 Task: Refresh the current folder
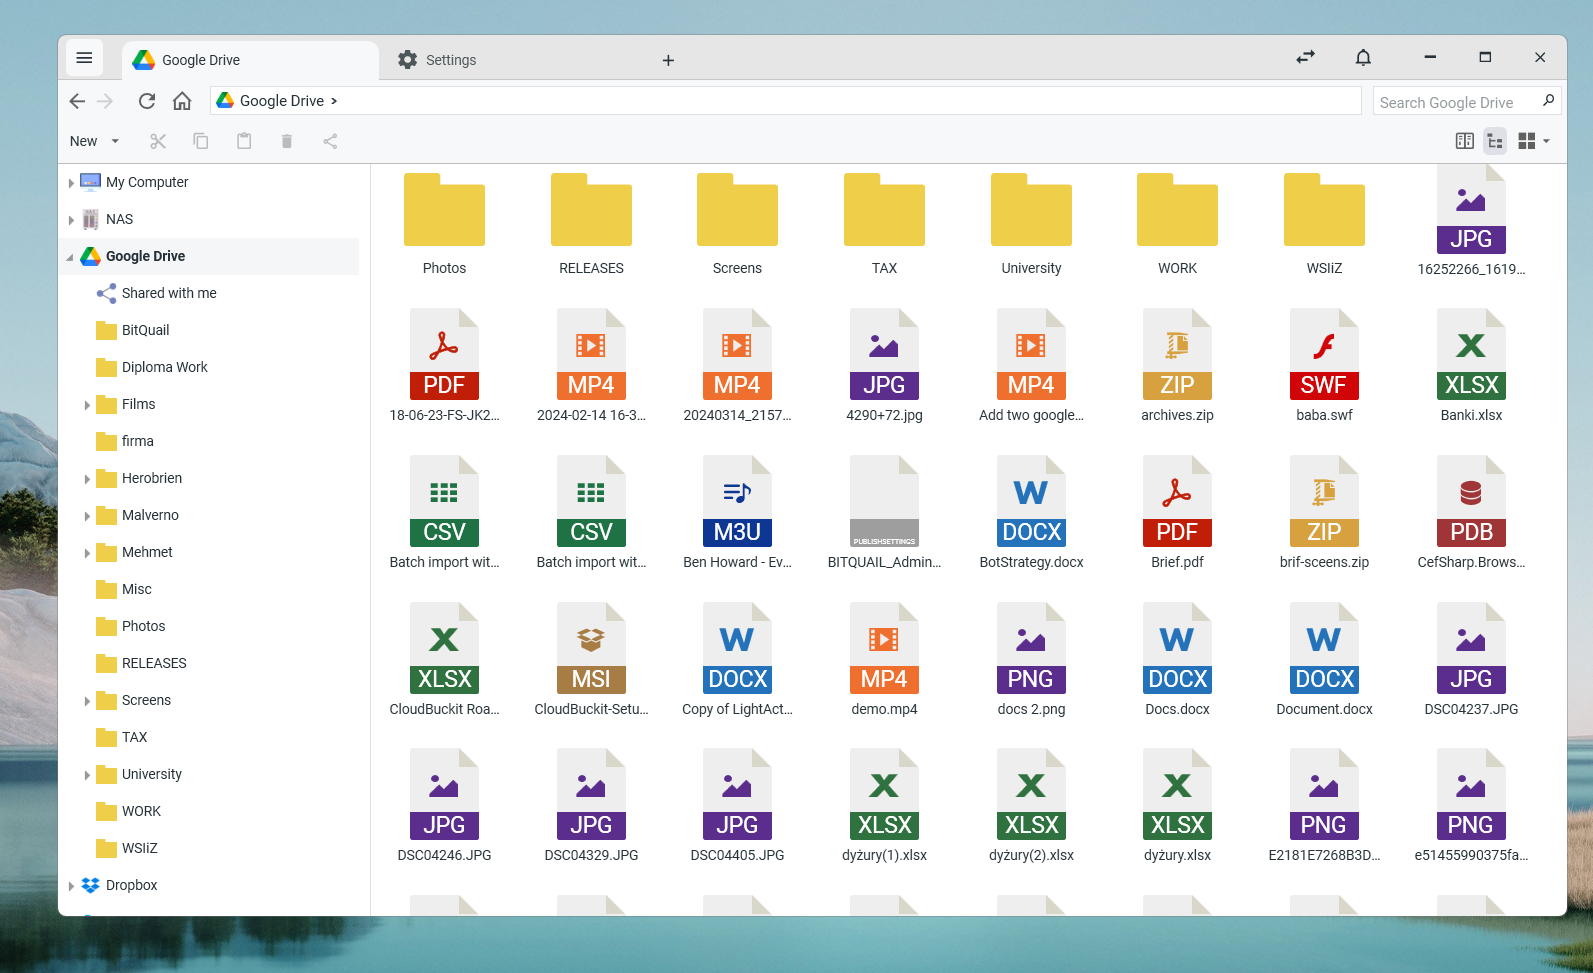pos(147,101)
